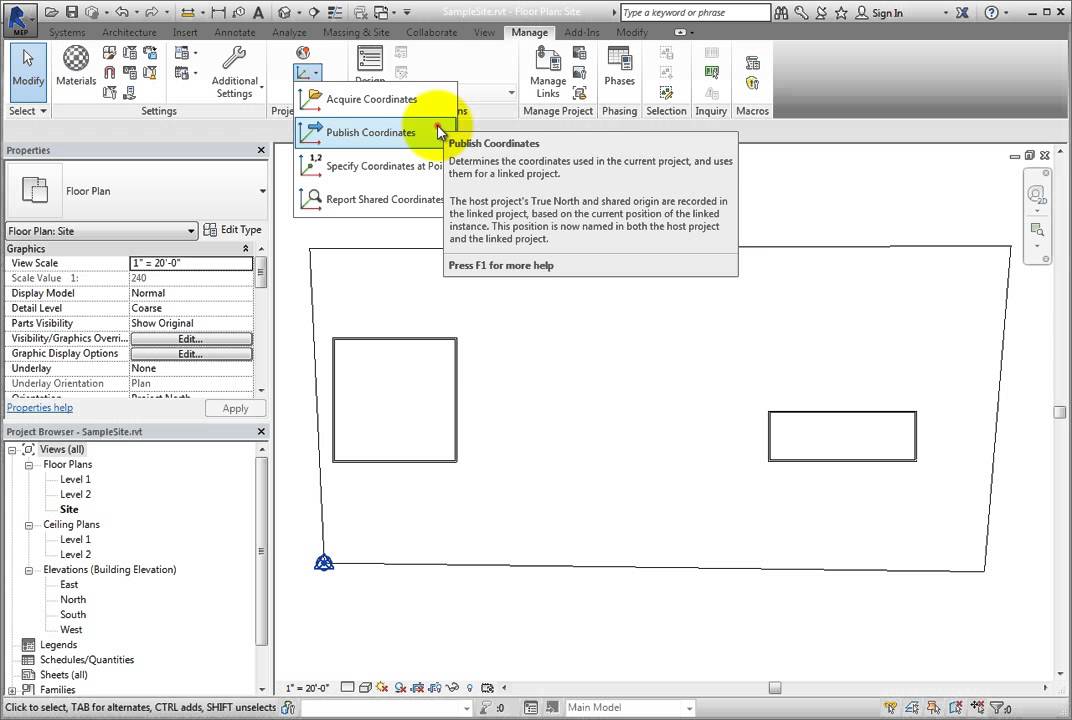The image size is (1072, 720).
Task: Click Edit for Visibility/Graphics Overrides
Action: tap(191, 338)
